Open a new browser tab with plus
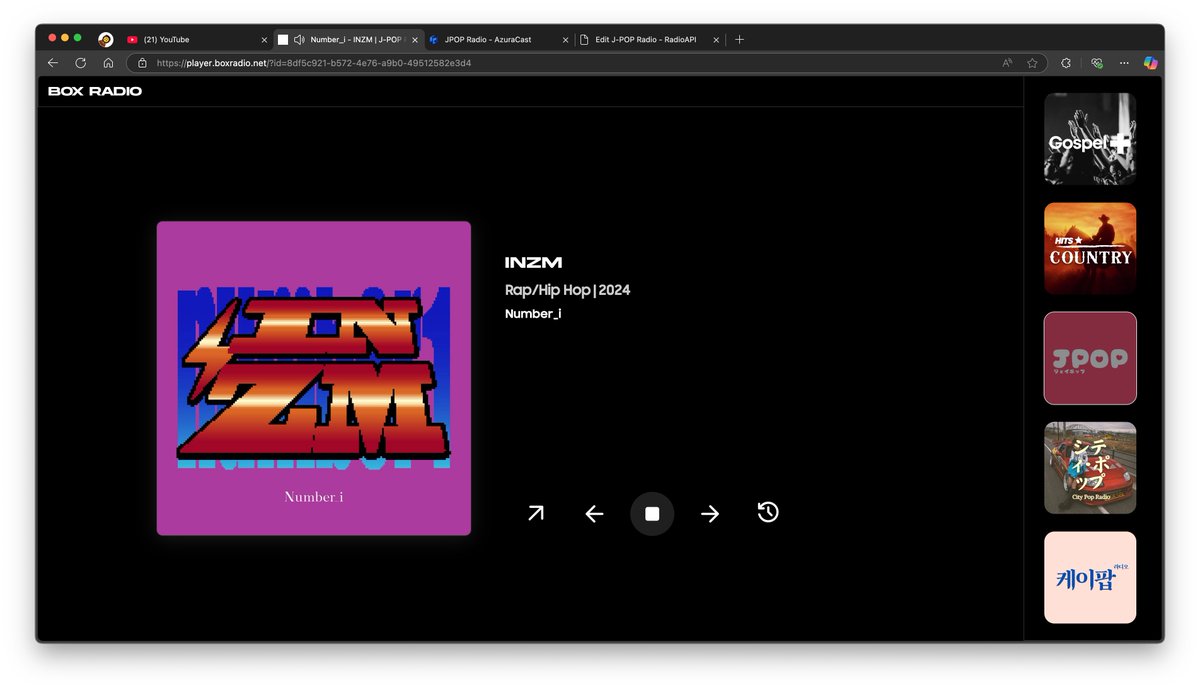Image resolution: width=1200 pixels, height=690 pixels. pos(739,40)
